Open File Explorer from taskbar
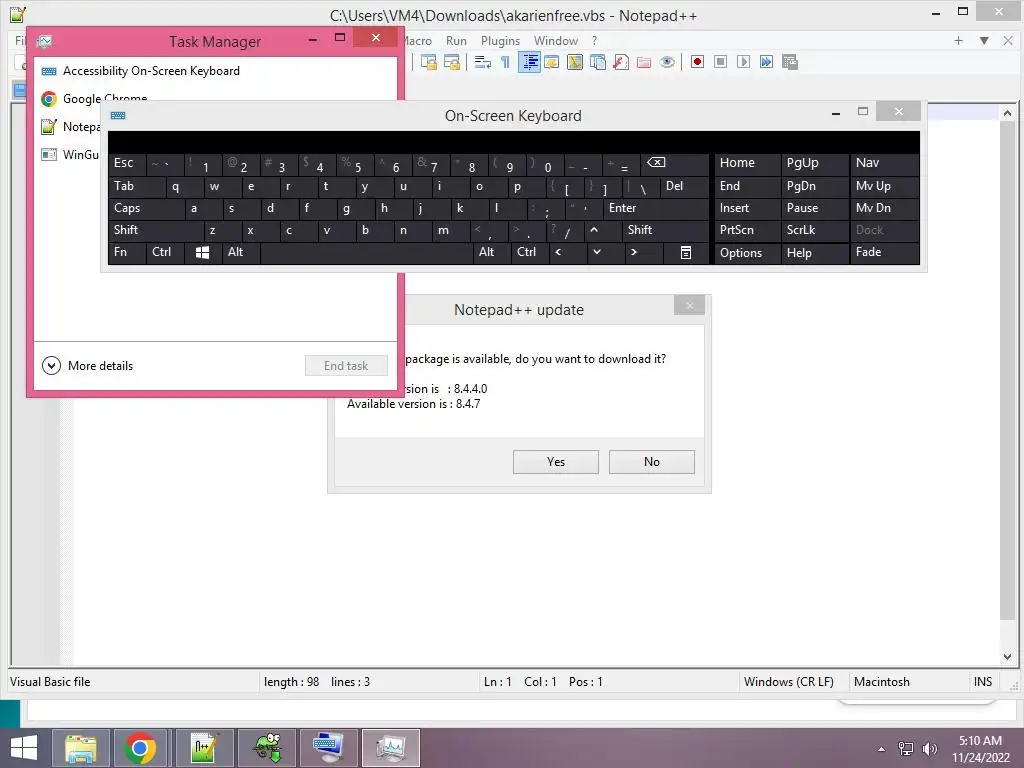Image resolution: width=1024 pixels, height=768 pixels. [80, 748]
